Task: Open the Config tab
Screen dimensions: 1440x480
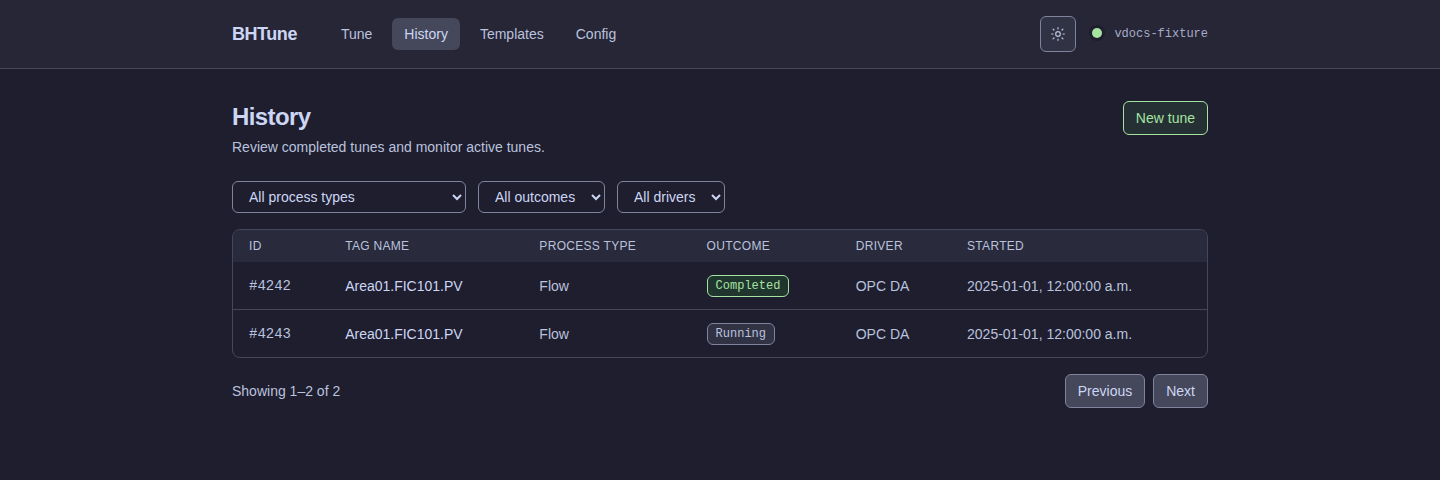Action: (x=596, y=34)
